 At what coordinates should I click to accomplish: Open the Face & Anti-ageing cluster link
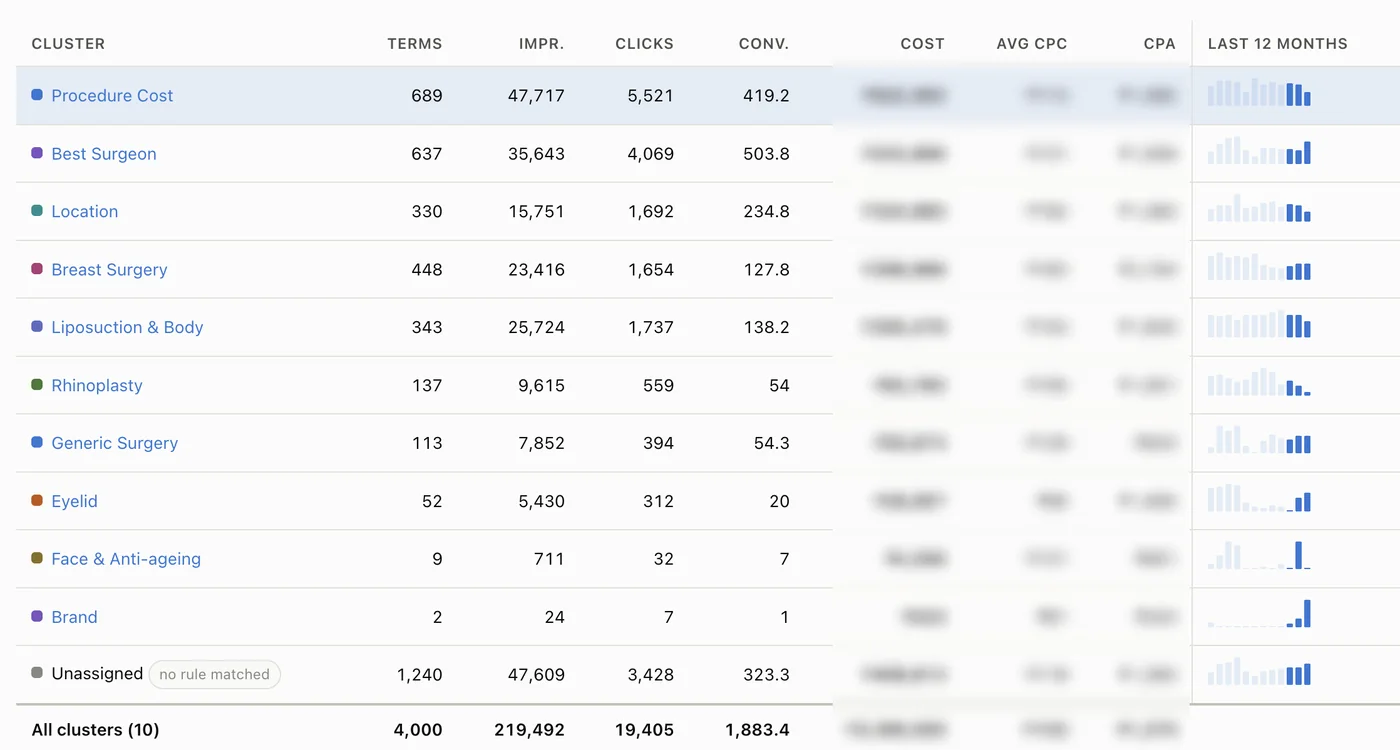(x=126, y=560)
